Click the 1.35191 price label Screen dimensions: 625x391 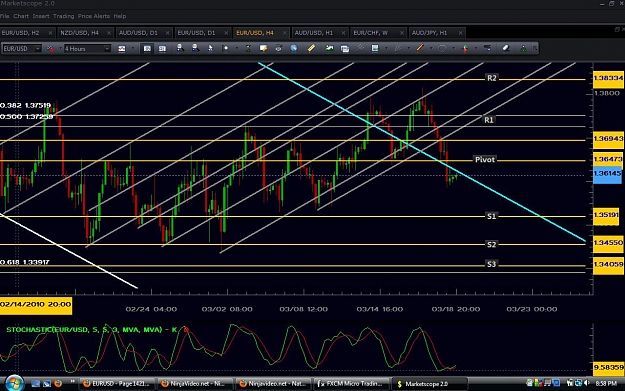607,215
